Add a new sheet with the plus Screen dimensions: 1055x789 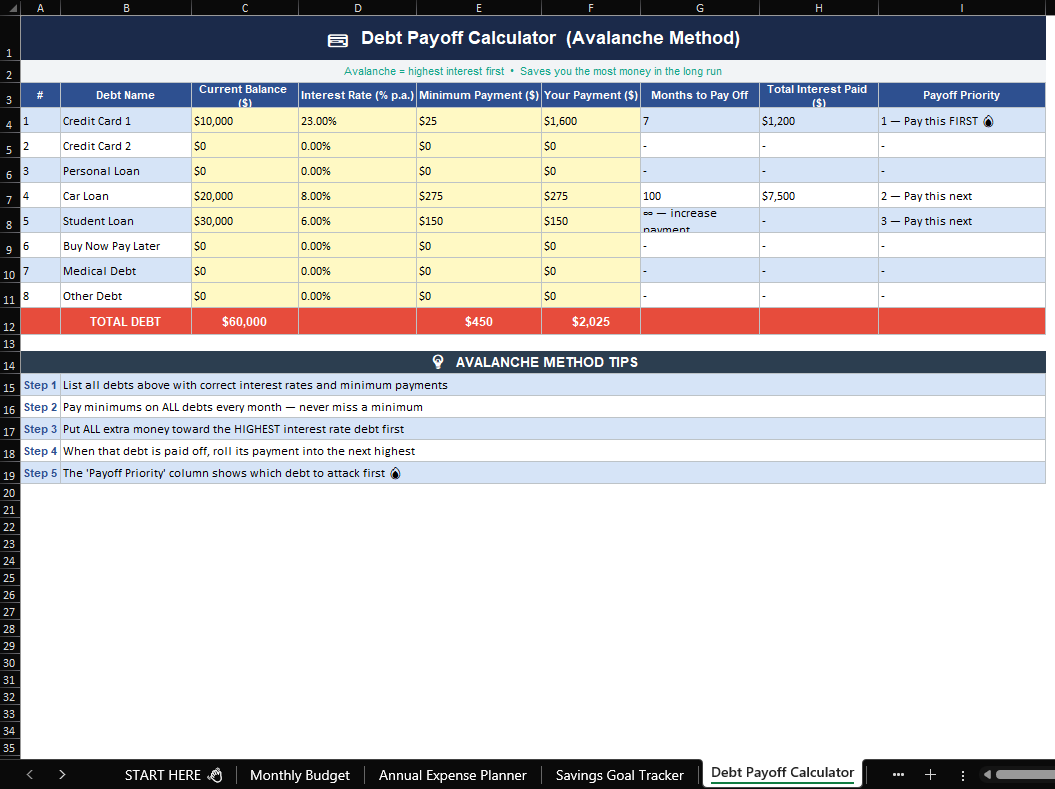point(931,775)
